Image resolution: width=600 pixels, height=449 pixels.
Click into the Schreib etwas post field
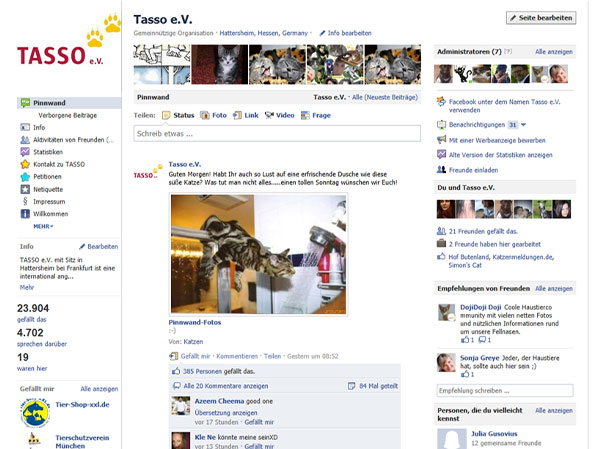[x=277, y=134]
